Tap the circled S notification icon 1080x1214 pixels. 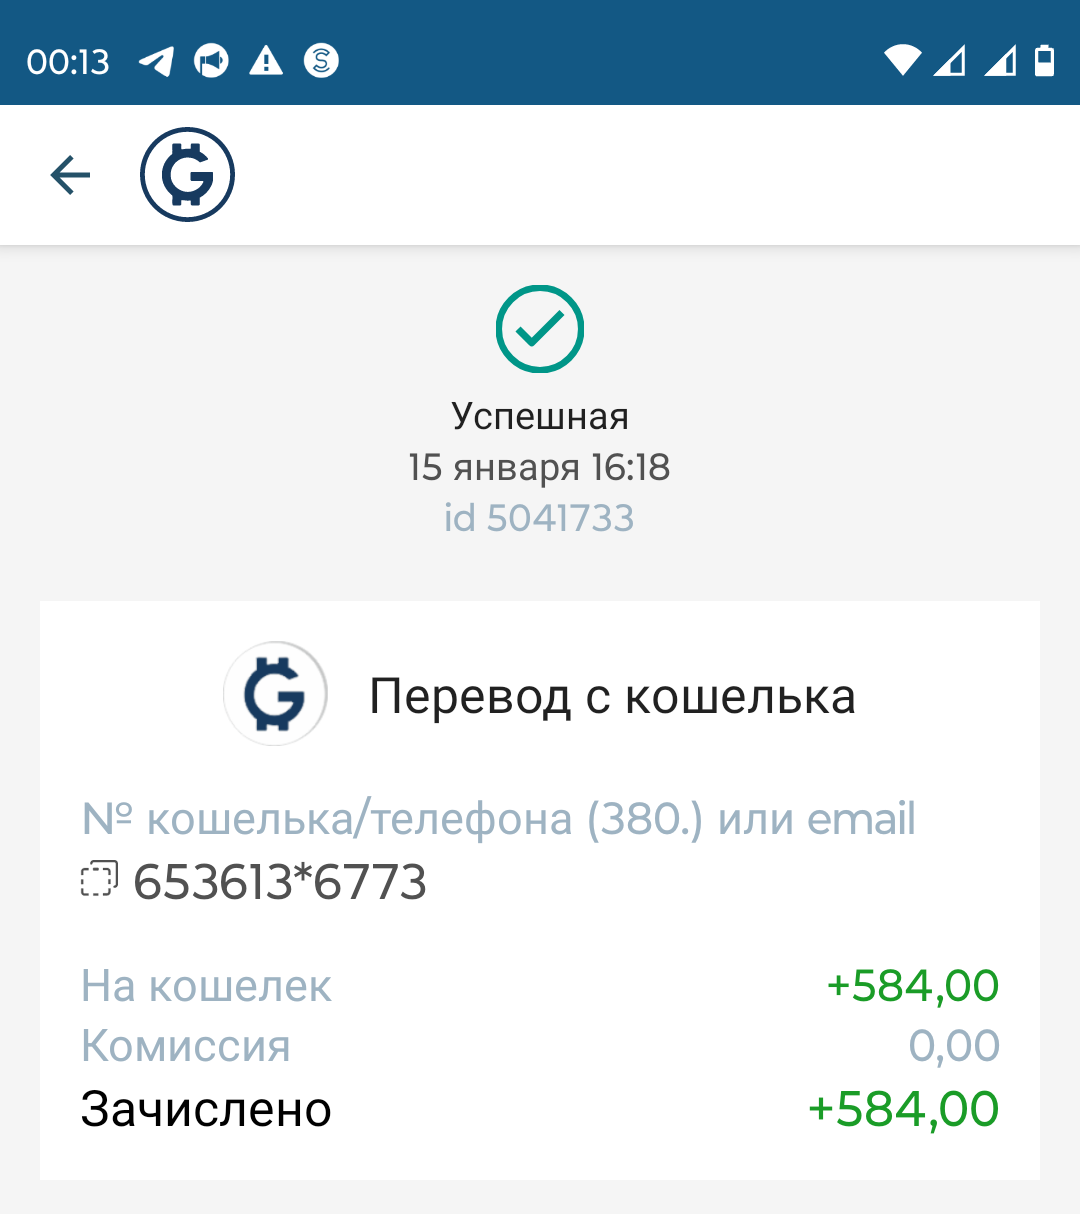coord(321,62)
